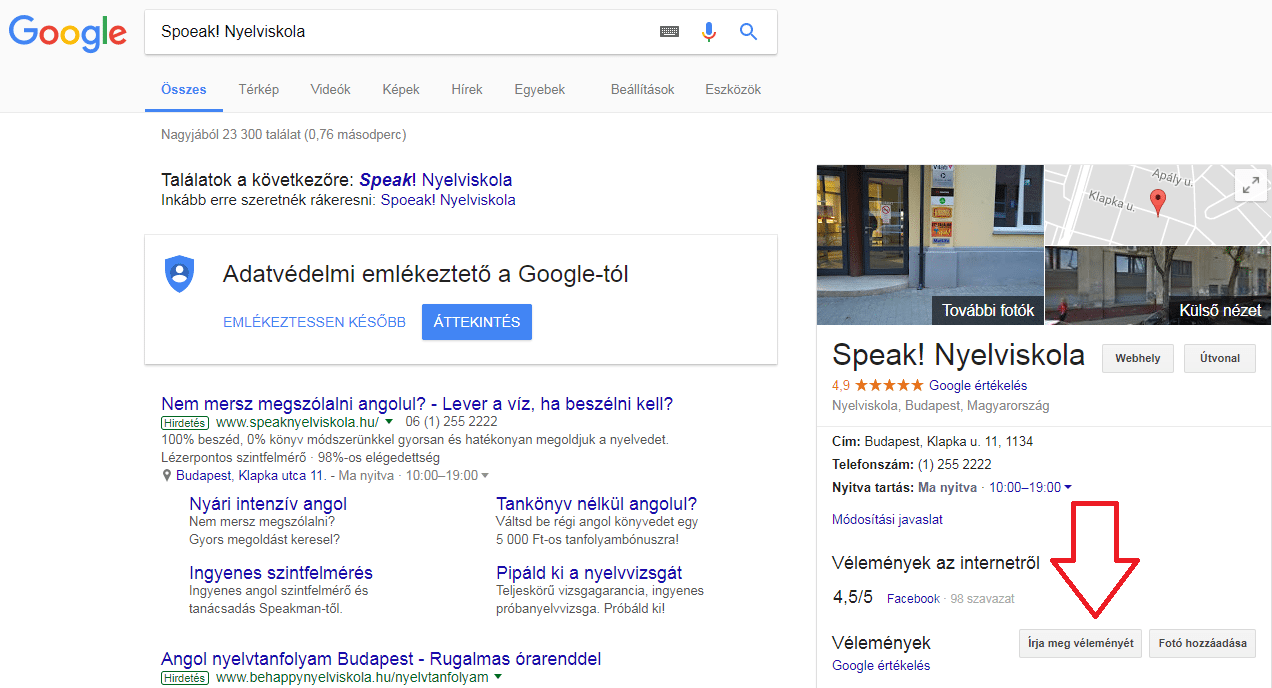Open the Klapka u. map thumbnail
Image resolution: width=1272 pixels, height=688 pixels.
pyautogui.click(x=1158, y=204)
